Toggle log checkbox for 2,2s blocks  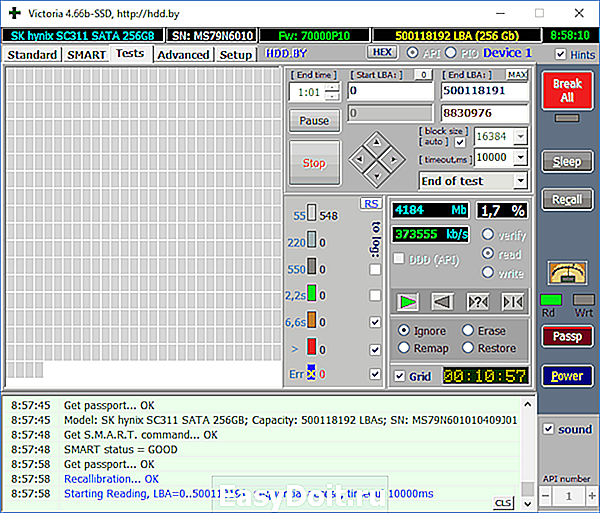[375, 295]
